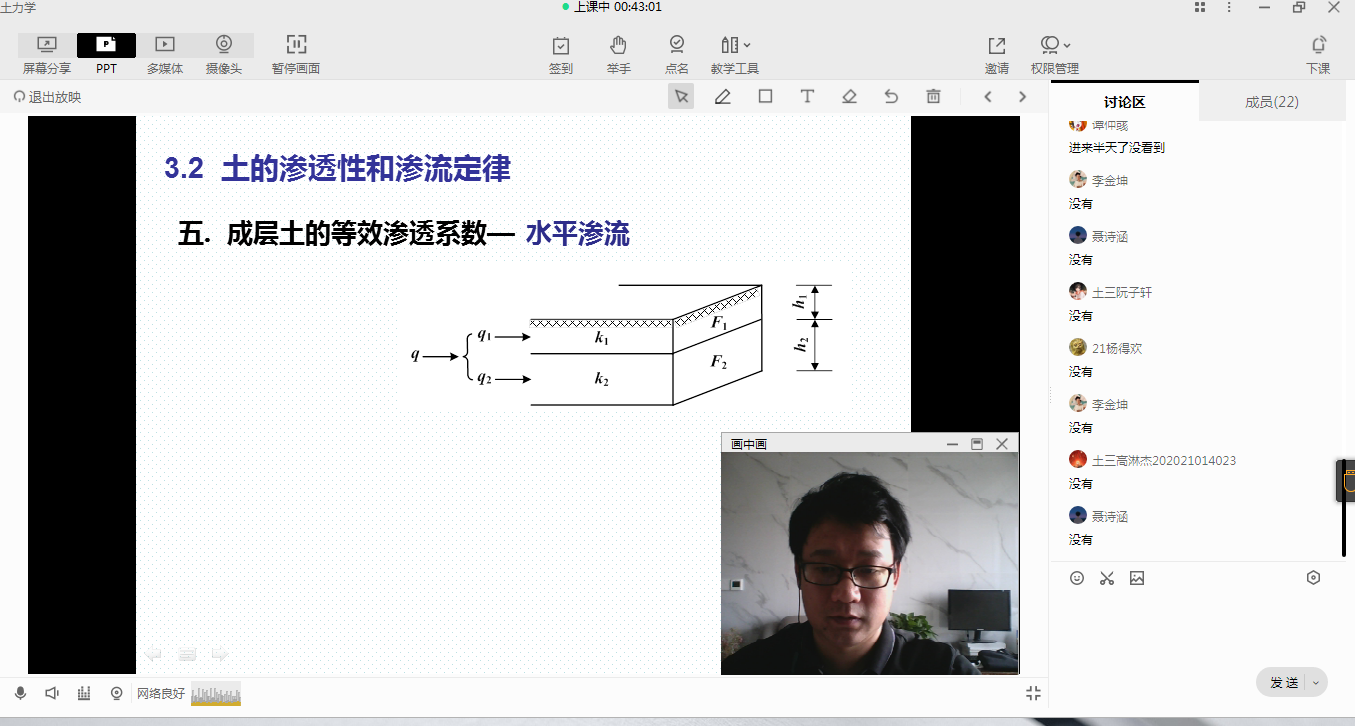
Task: Activate the eraser tool
Action: (x=849, y=97)
